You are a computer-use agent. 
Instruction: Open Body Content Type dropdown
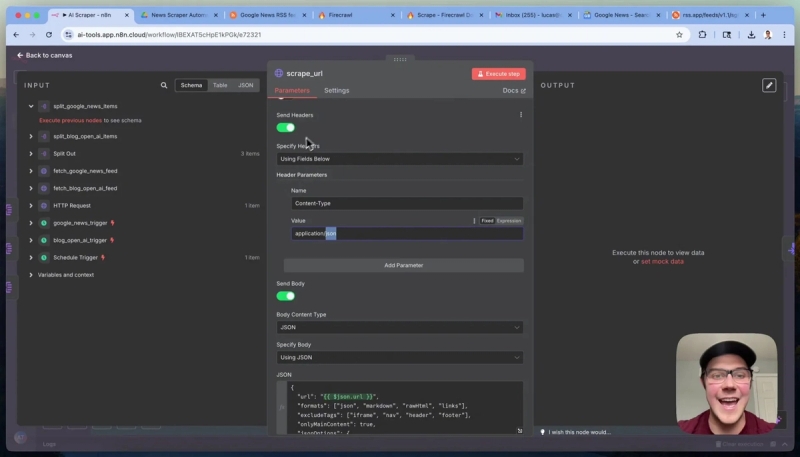[400, 327]
